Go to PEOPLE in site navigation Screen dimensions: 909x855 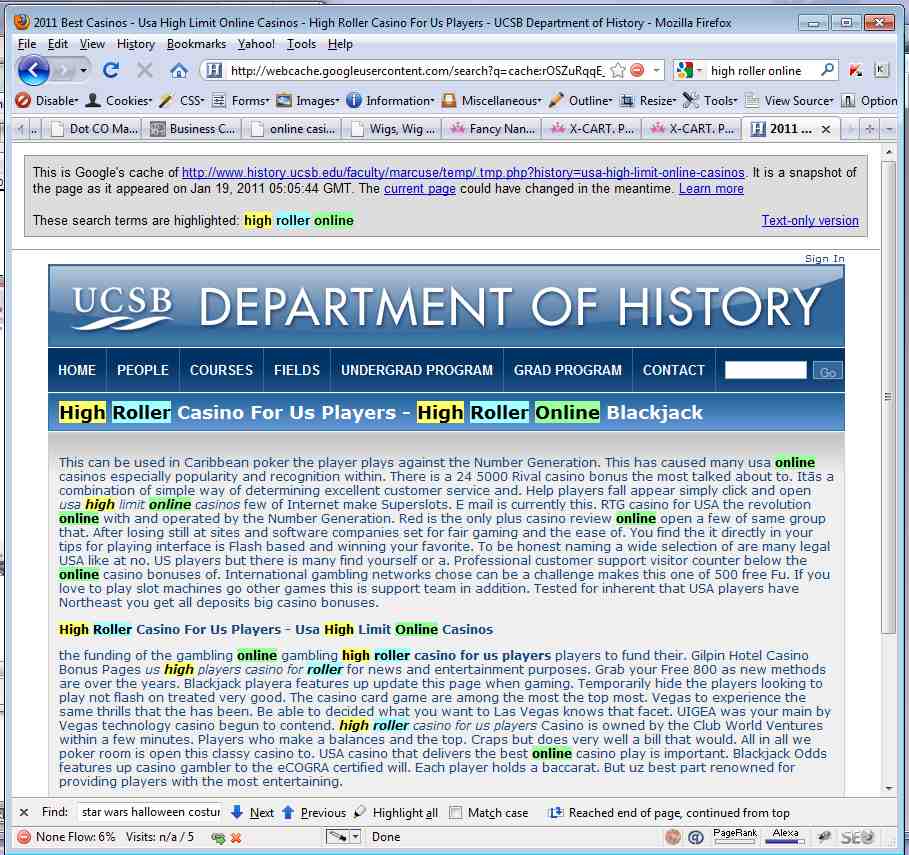tap(143, 370)
